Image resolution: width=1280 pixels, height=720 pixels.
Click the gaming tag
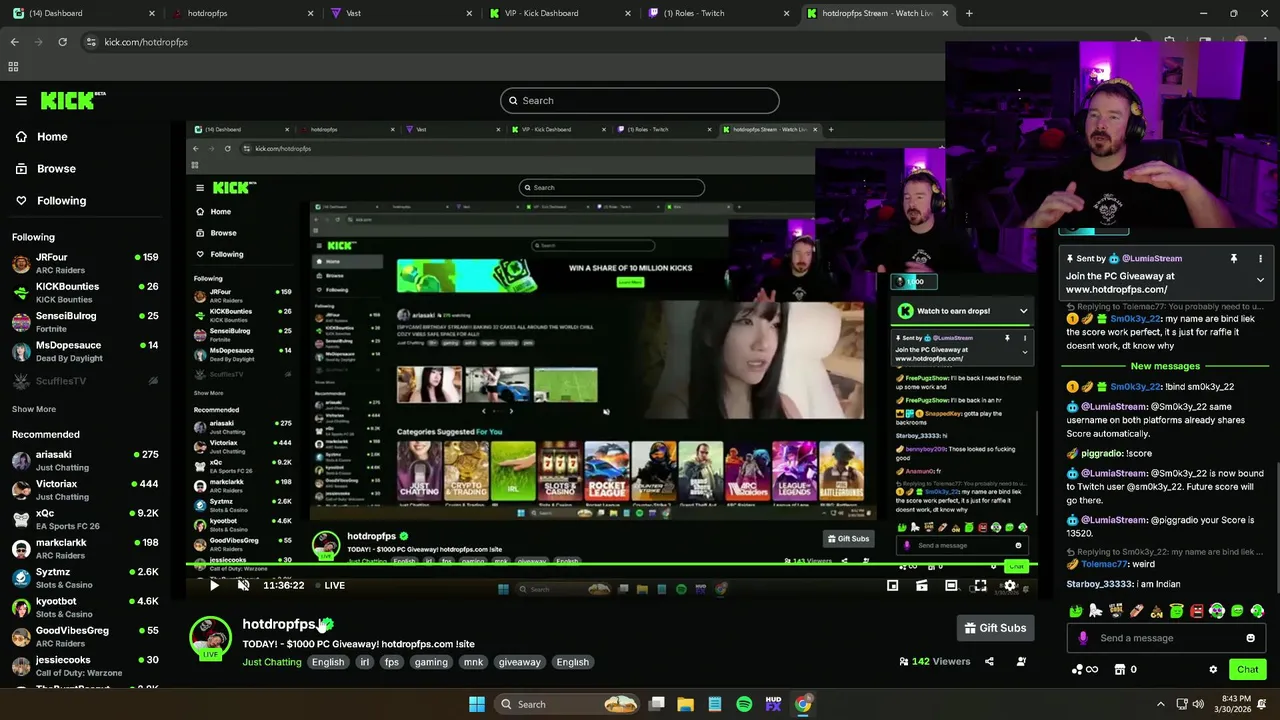(x=431, y=662)
